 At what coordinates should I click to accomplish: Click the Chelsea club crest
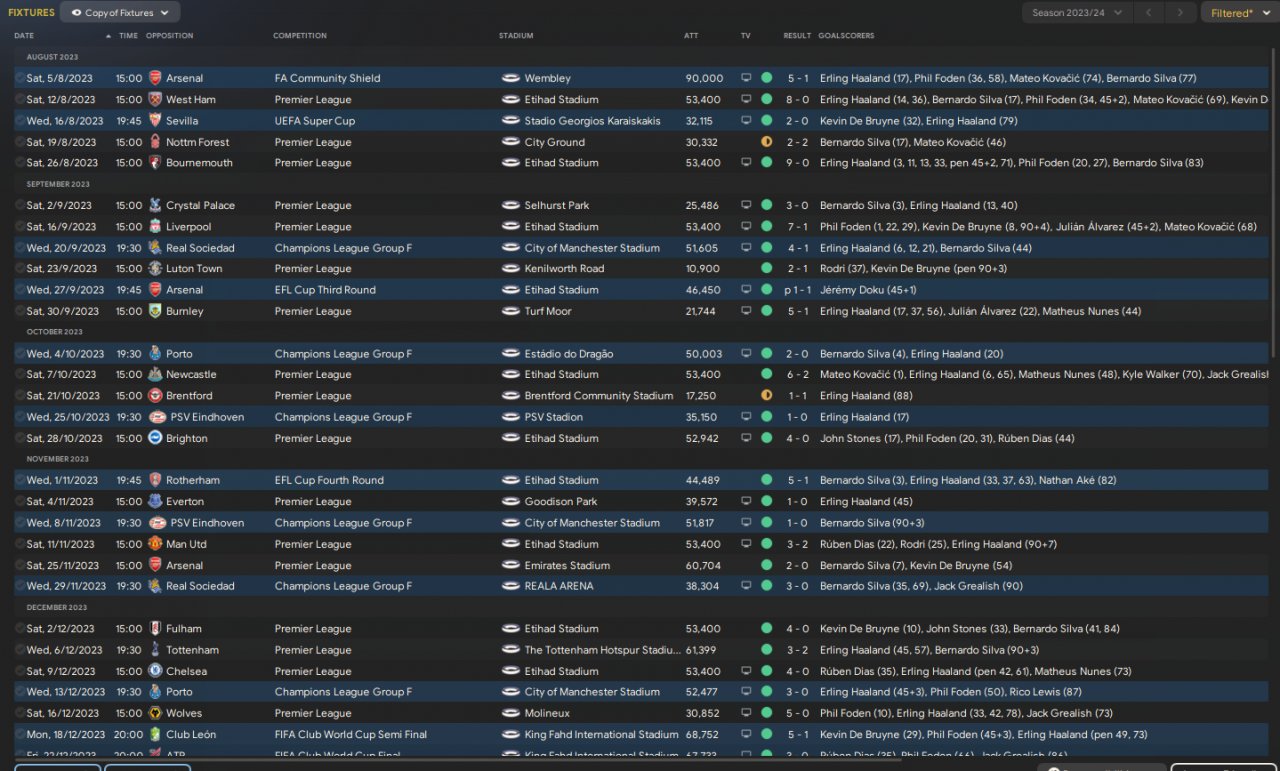point(155,671)
